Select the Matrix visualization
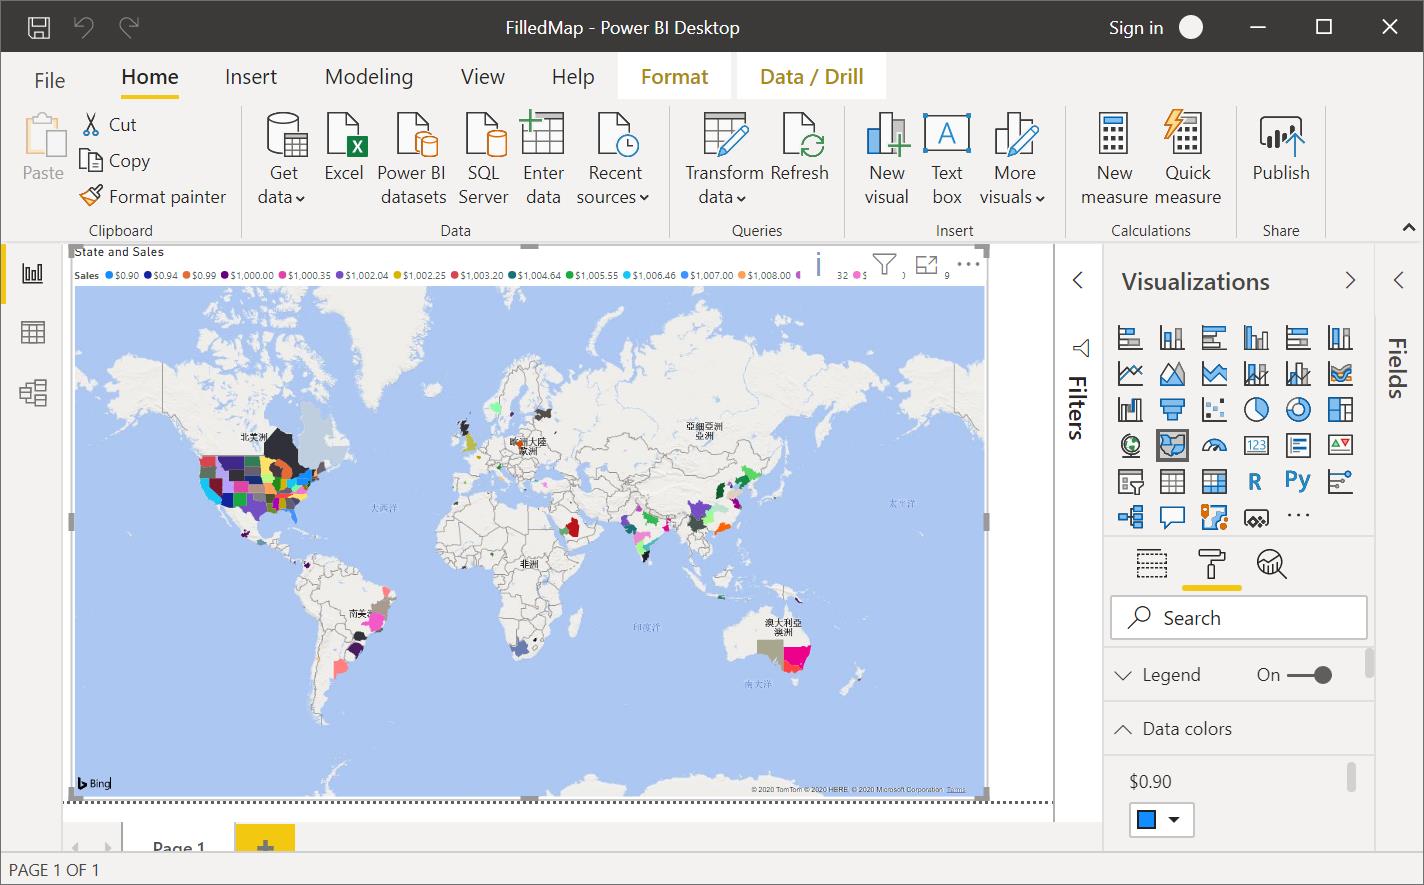The height and width of the screenshot is (885, 1424). point(1214,481)
